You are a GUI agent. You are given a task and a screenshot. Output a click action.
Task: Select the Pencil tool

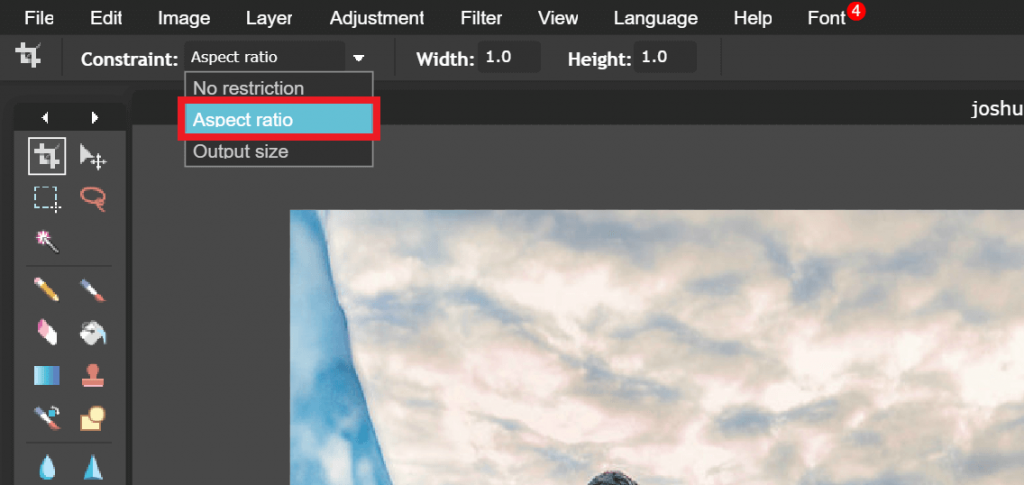click(x=47, y=290)
